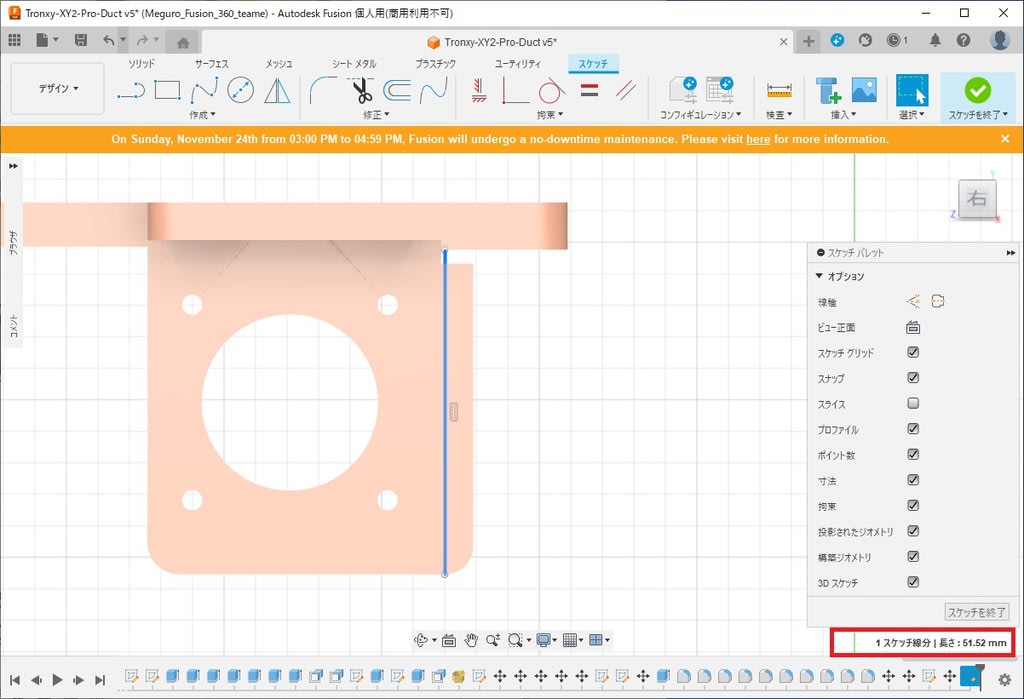This screenshot has height=699, width=1024.
Task: Toggle the Sketch Grid checkbox
Action: point(913,352)
